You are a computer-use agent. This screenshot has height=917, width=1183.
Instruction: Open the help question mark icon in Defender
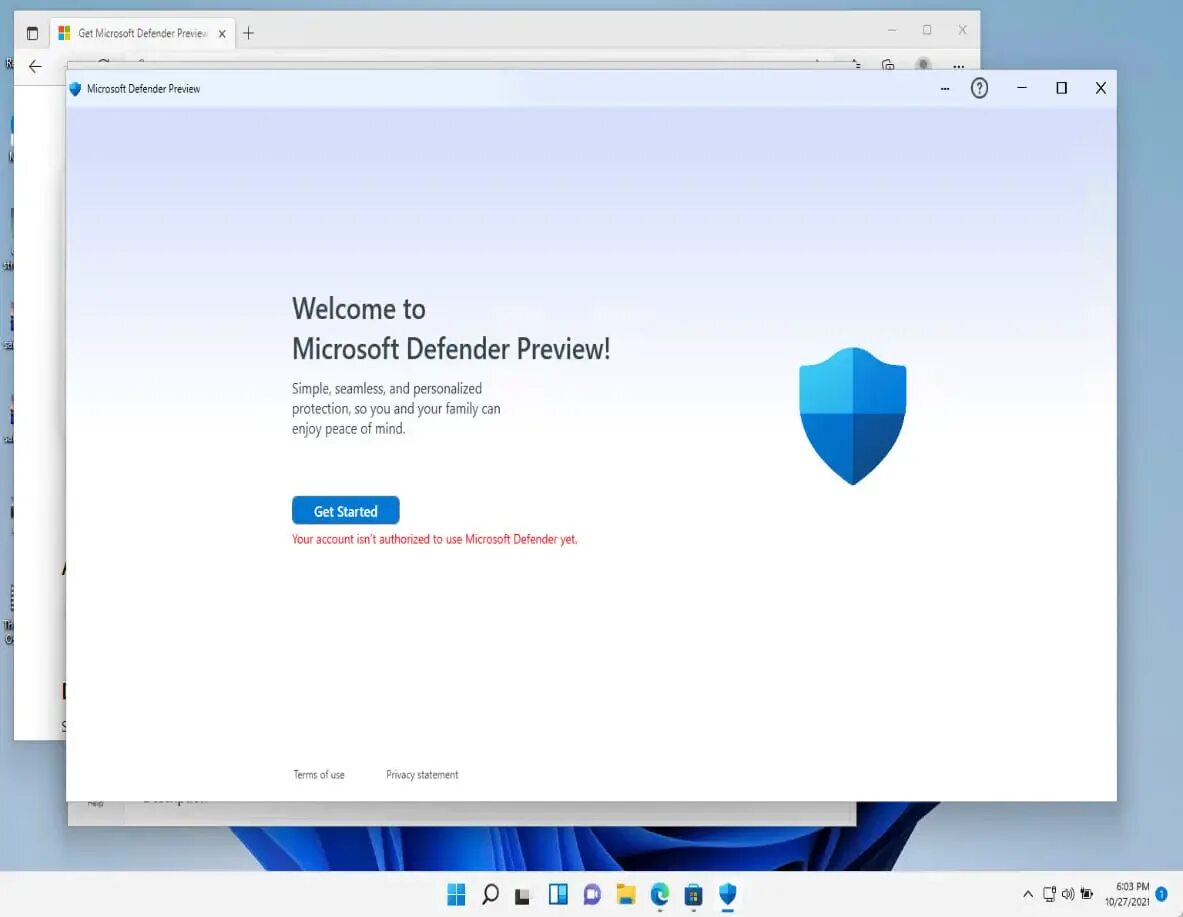click(x=979, y=88)
